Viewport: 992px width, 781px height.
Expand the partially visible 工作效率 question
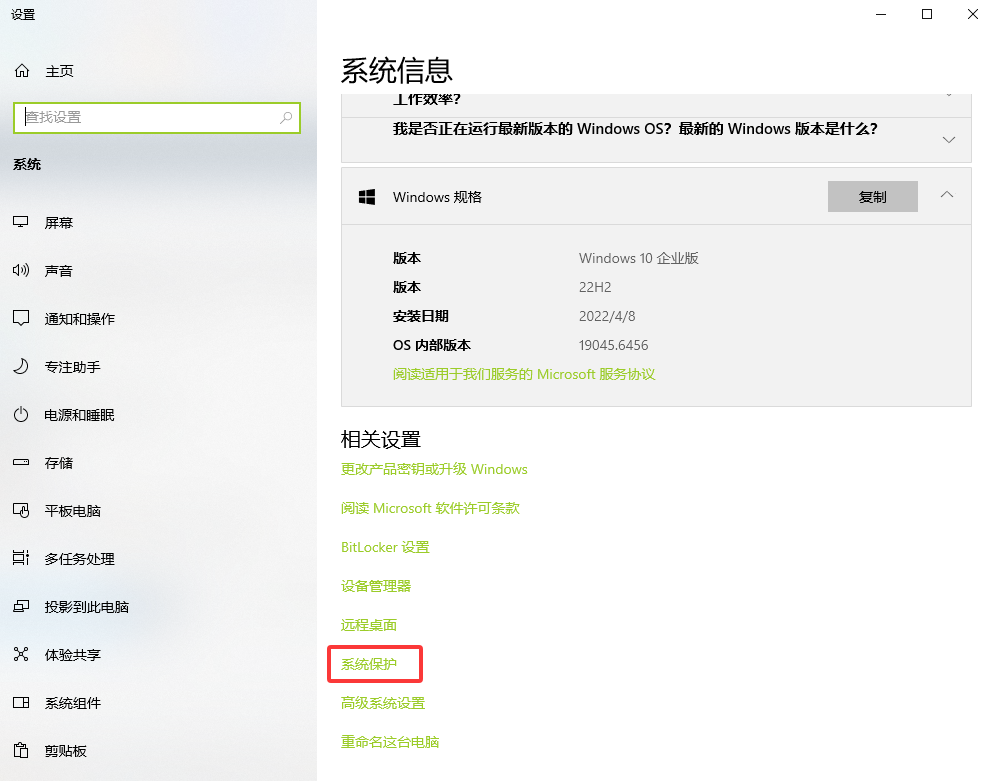[x=656, y=105]
